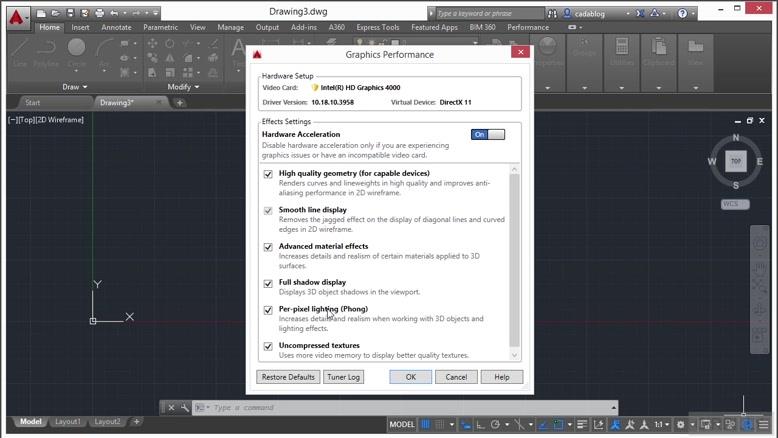This screenshot has height=438, width=778.
Task: Uncheck Full shadow display checkbox
Action: (x=268, y=283)
